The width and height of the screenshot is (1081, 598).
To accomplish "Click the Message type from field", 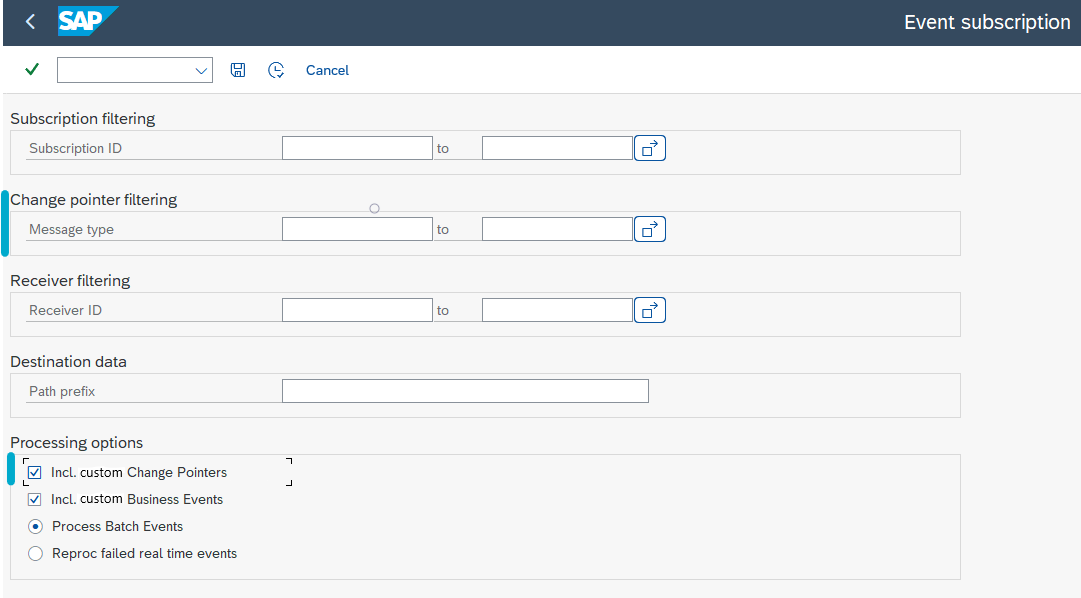I will (357, 228).
